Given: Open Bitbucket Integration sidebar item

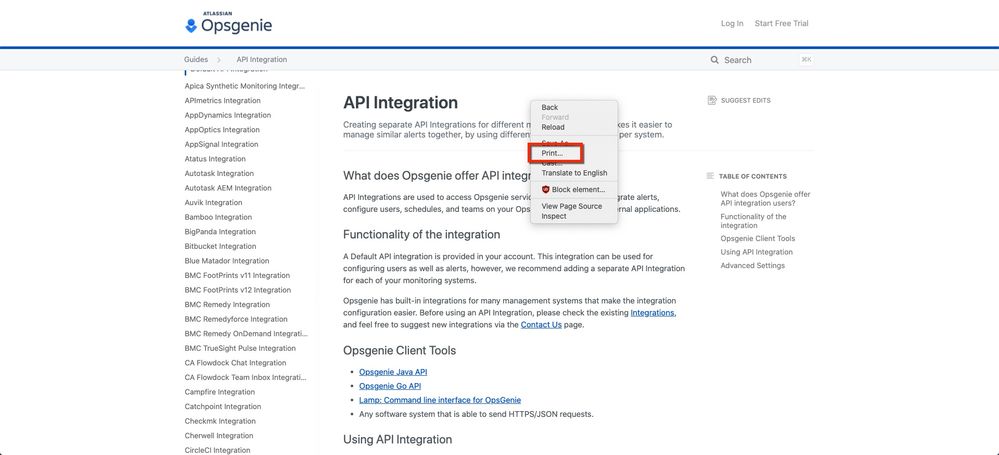Looking at the screenshot, I should 220,247.
